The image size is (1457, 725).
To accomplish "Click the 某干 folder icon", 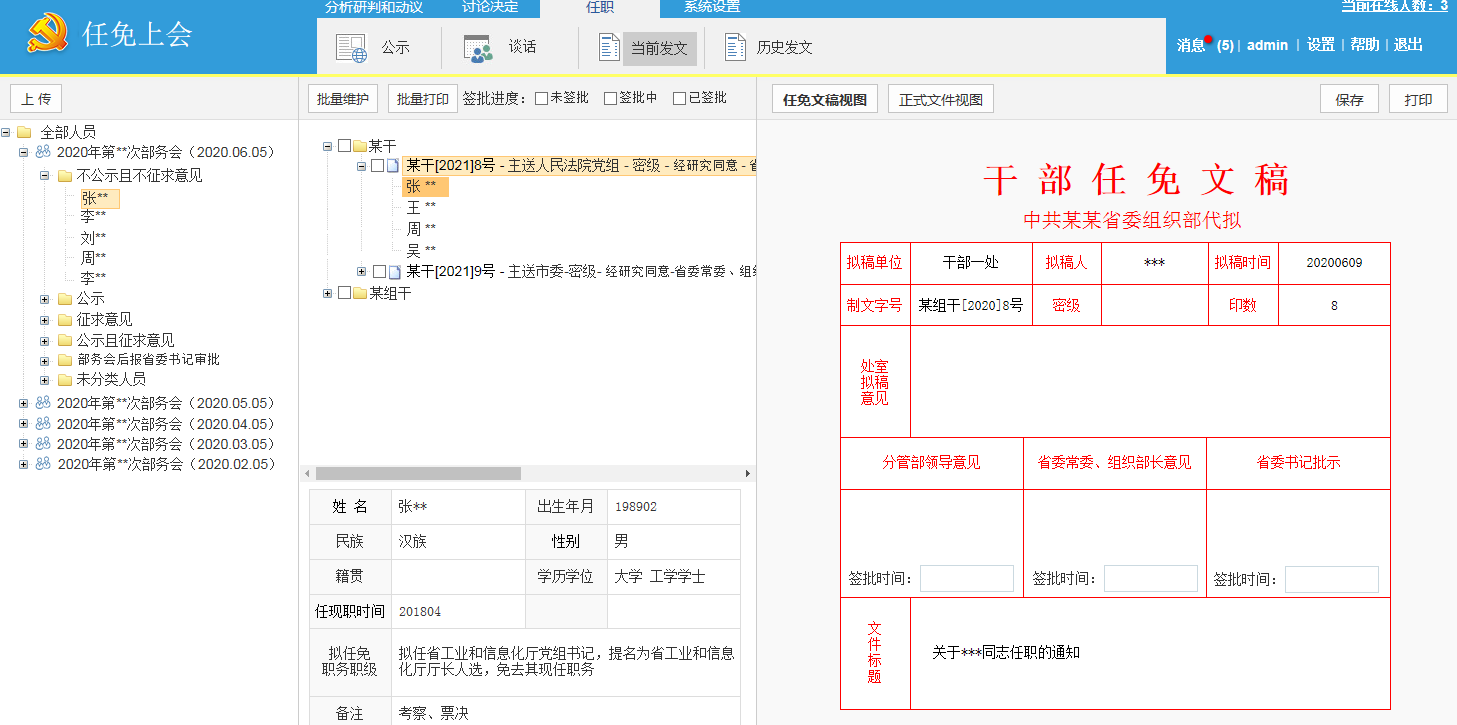I will pyautogui.click(x=360, y=146).
